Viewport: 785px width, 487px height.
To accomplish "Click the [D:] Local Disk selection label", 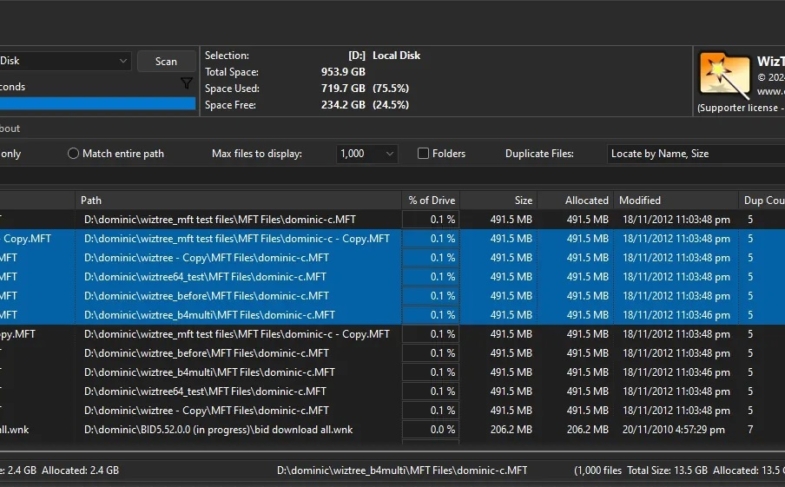I will 384,56.
